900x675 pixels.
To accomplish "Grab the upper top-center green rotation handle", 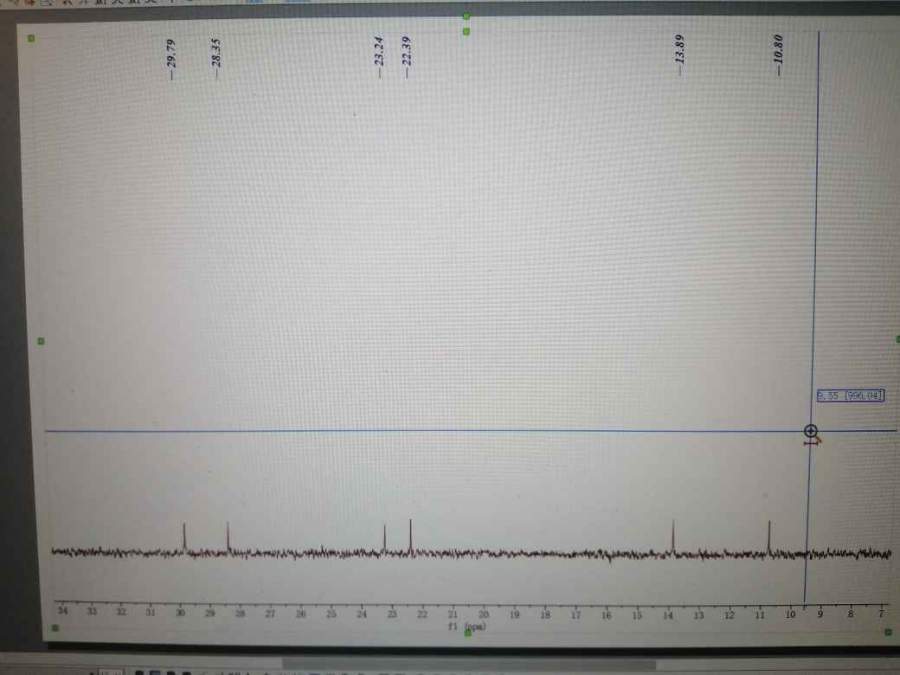I will [466, 16].
